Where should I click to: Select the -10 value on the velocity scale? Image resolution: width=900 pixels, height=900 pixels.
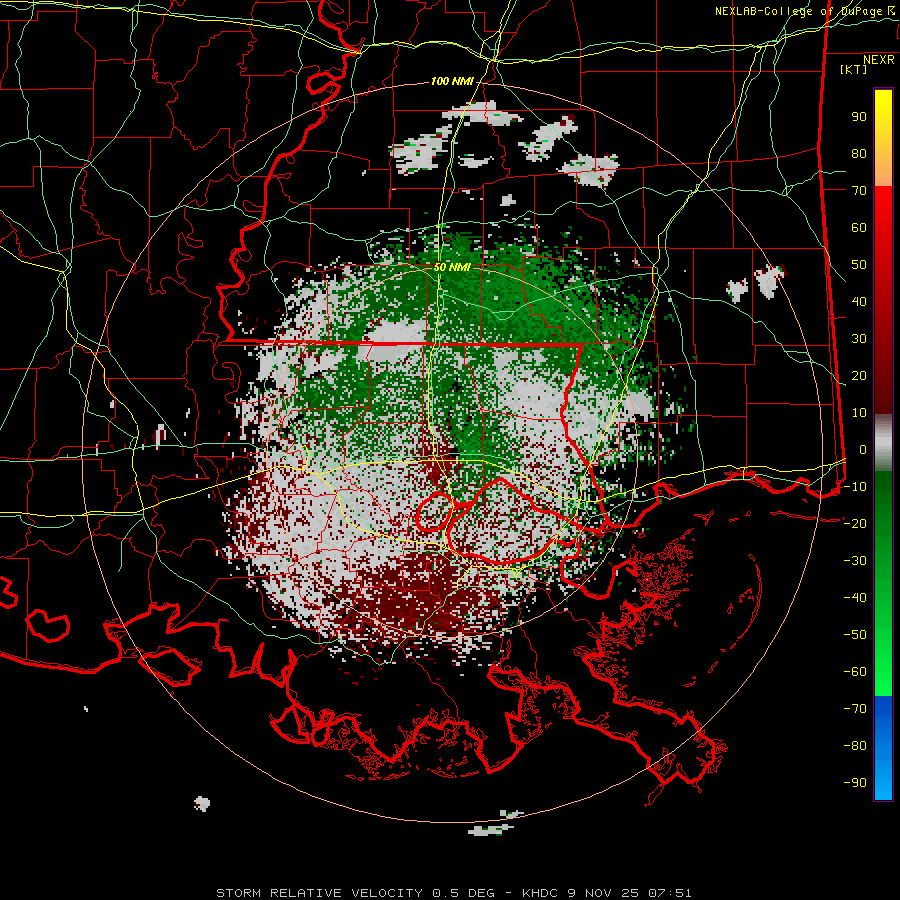click(x=855, y=487)
